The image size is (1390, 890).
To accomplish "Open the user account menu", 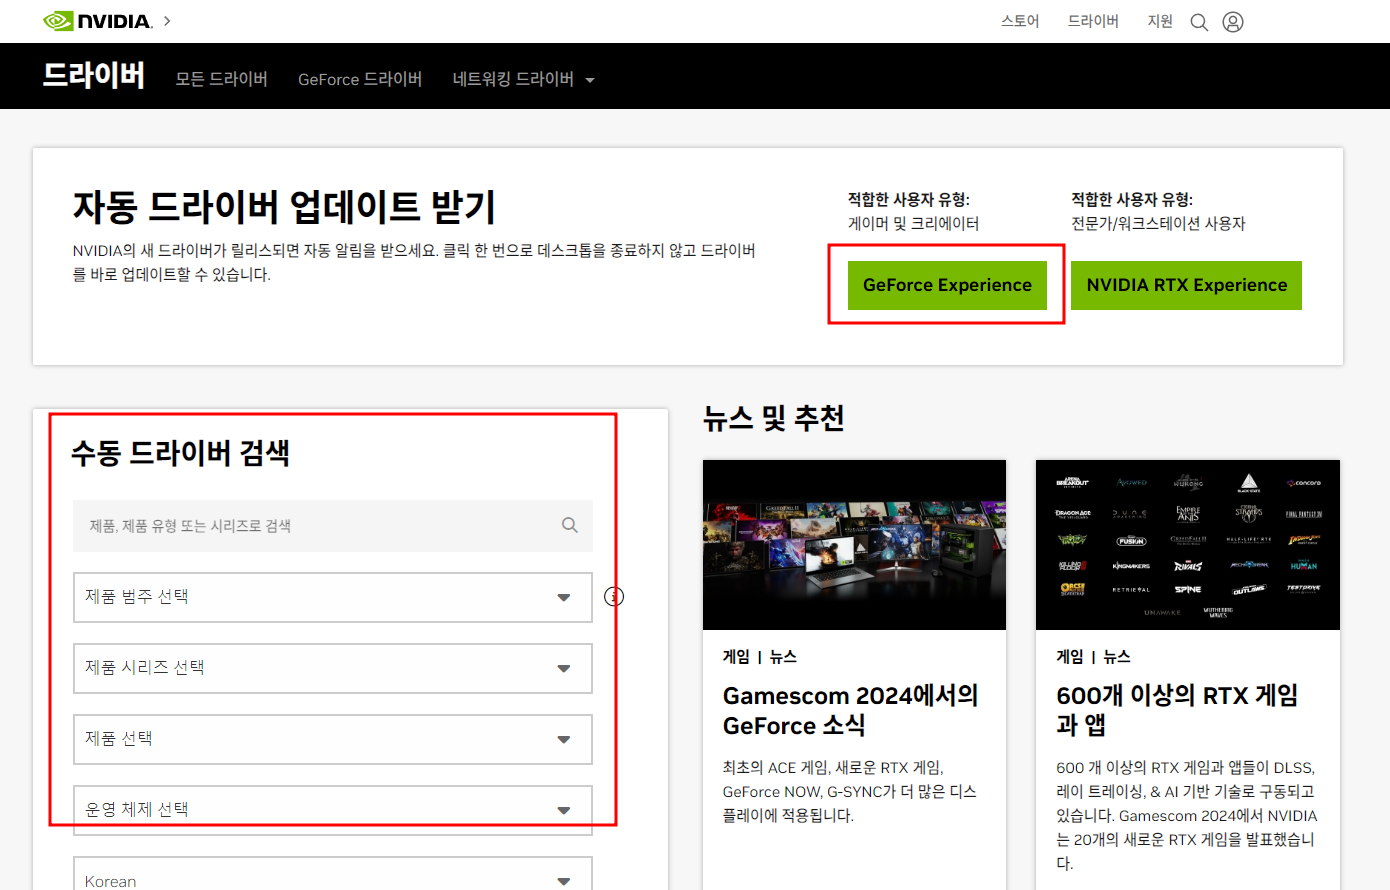I will 1233,21.
